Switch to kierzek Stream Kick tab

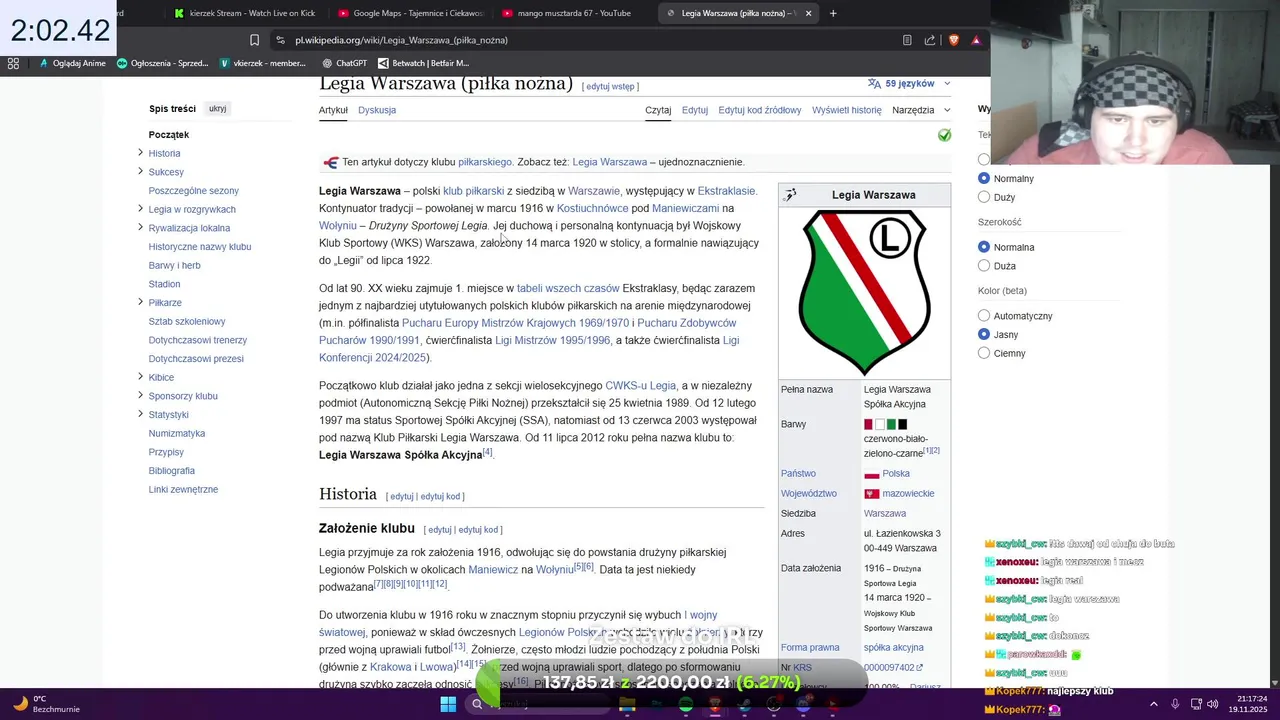pos(245,13)
